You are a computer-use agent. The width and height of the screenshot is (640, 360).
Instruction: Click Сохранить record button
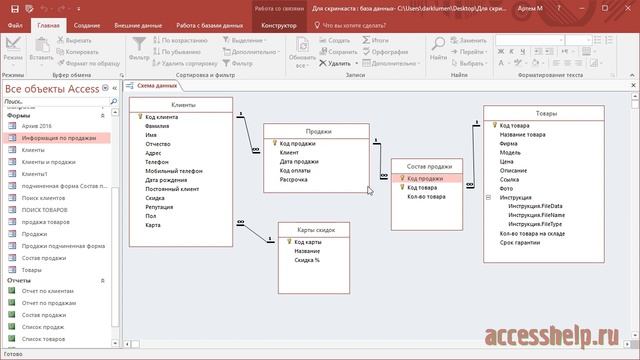338,52
